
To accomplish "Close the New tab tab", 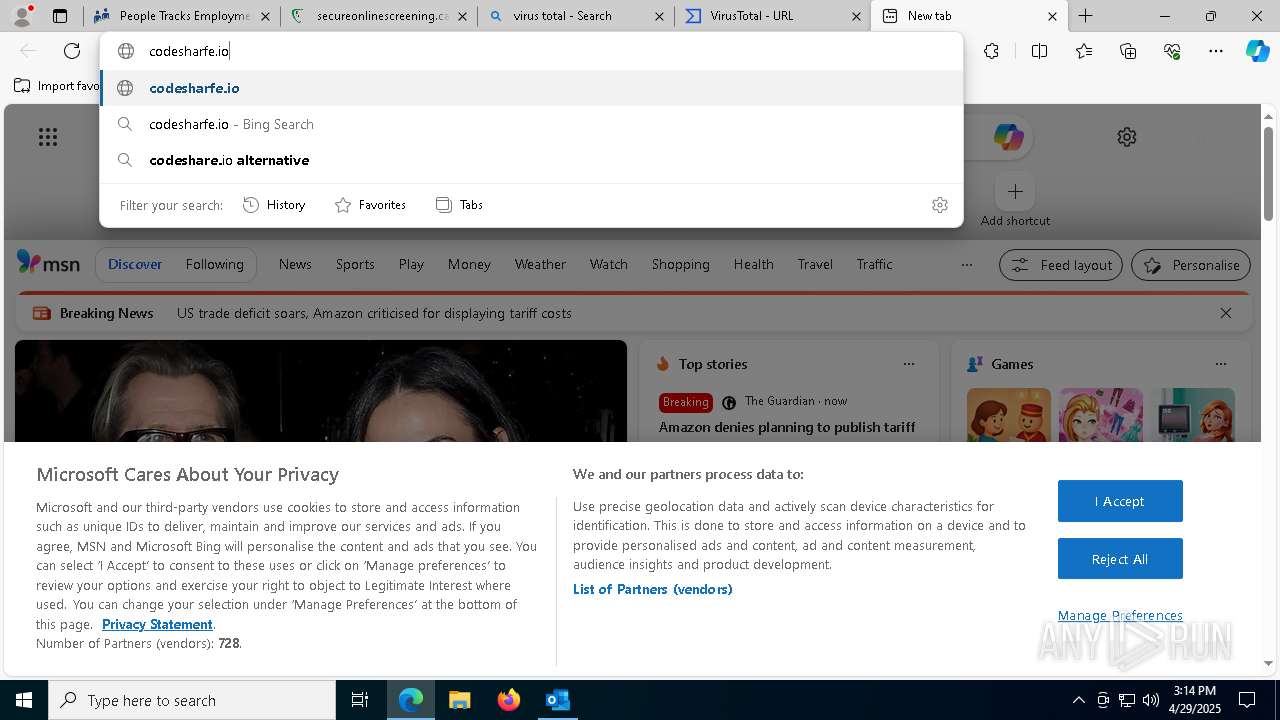I will tap(1052, 16).
